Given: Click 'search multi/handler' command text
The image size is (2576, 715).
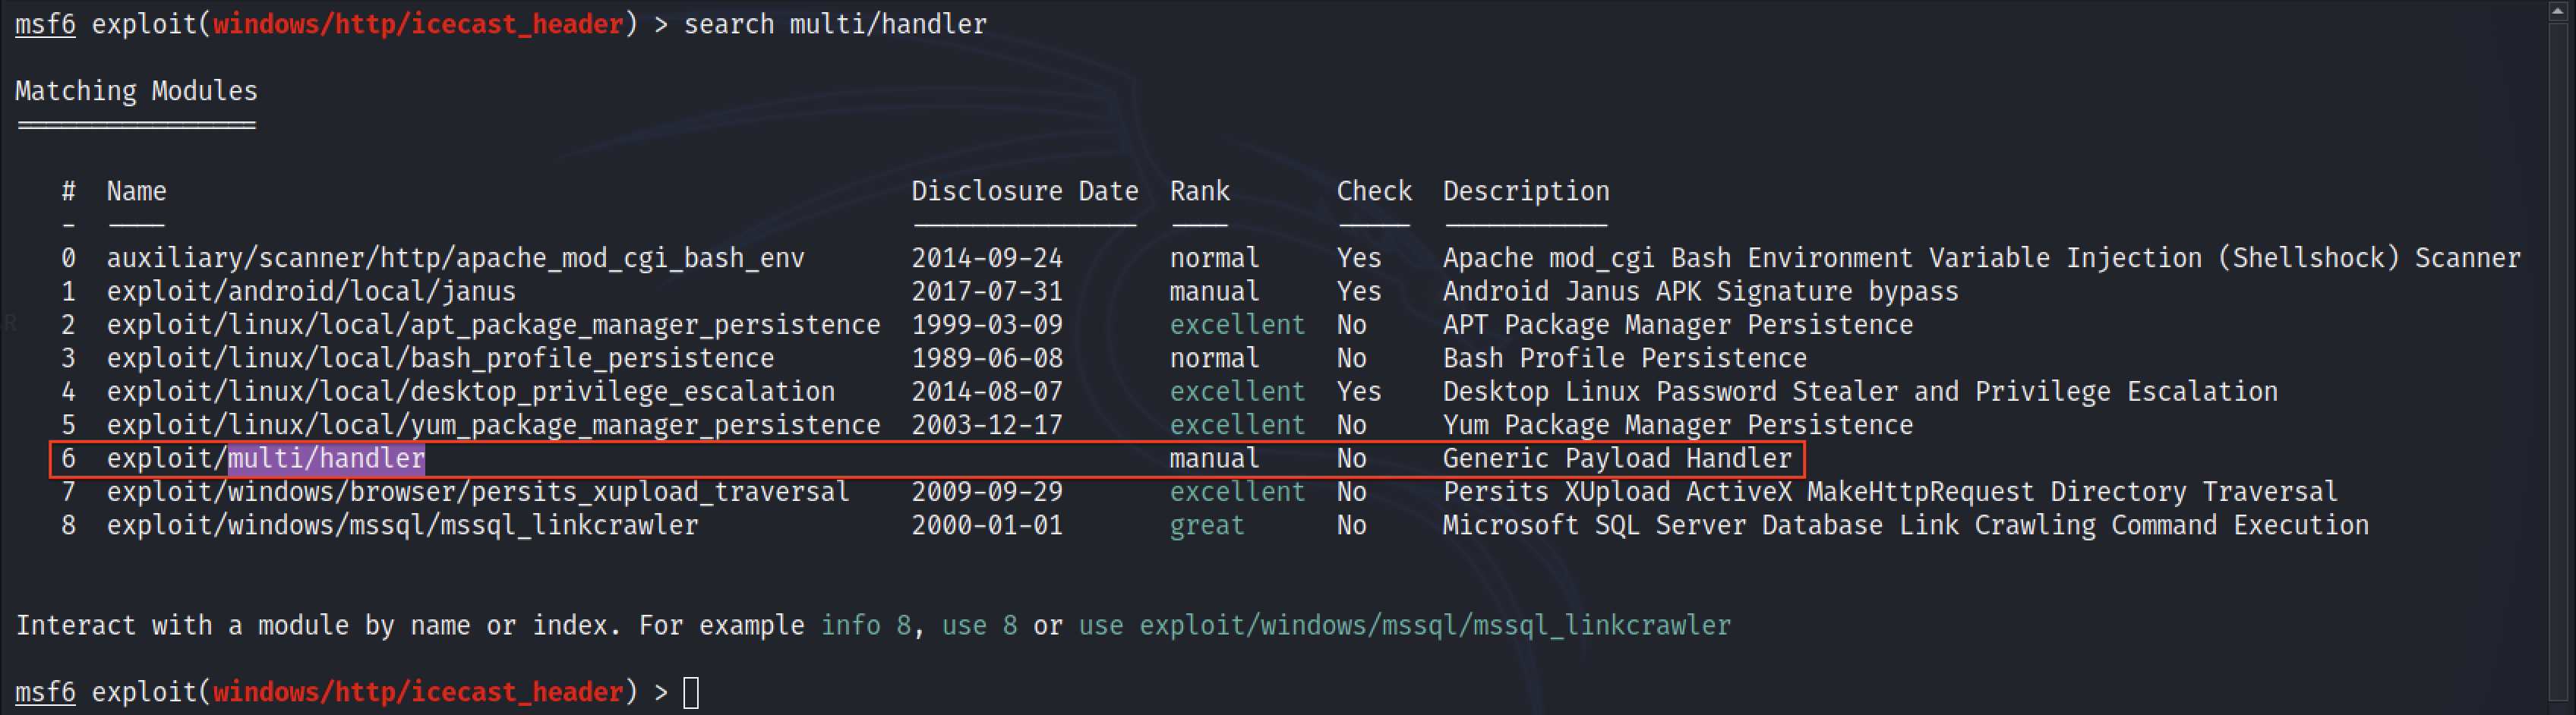Looking at the screenshot, I should tap(835, 24).
